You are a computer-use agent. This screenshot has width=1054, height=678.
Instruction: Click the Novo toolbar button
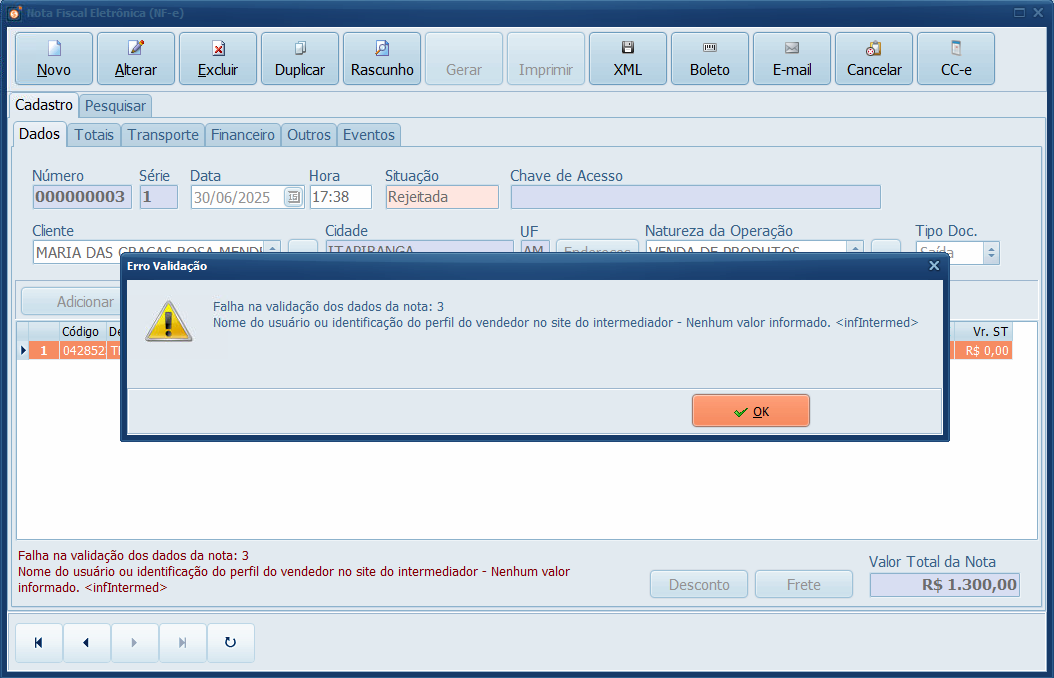54,58
